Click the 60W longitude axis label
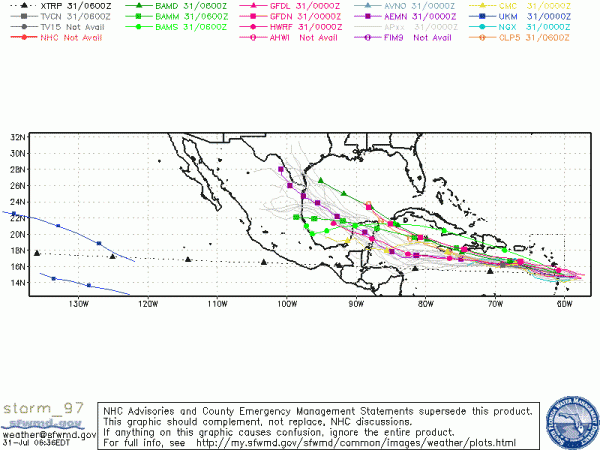This screenshot has height=450, width=600. click(x=565, y=304)
